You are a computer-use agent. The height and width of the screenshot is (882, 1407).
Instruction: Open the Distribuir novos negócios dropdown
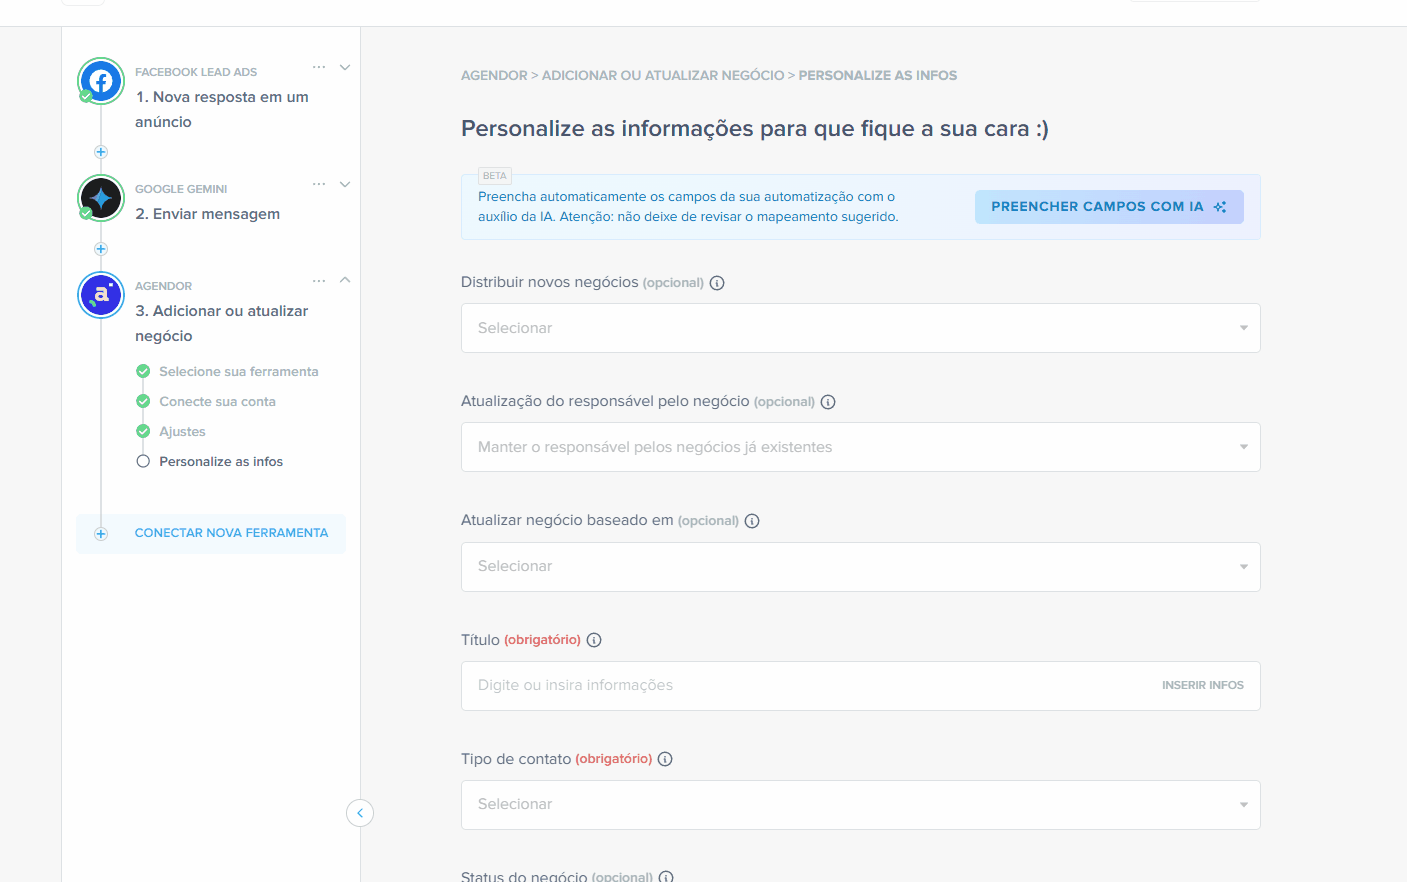pyautogui.click(x=860, y=328)
